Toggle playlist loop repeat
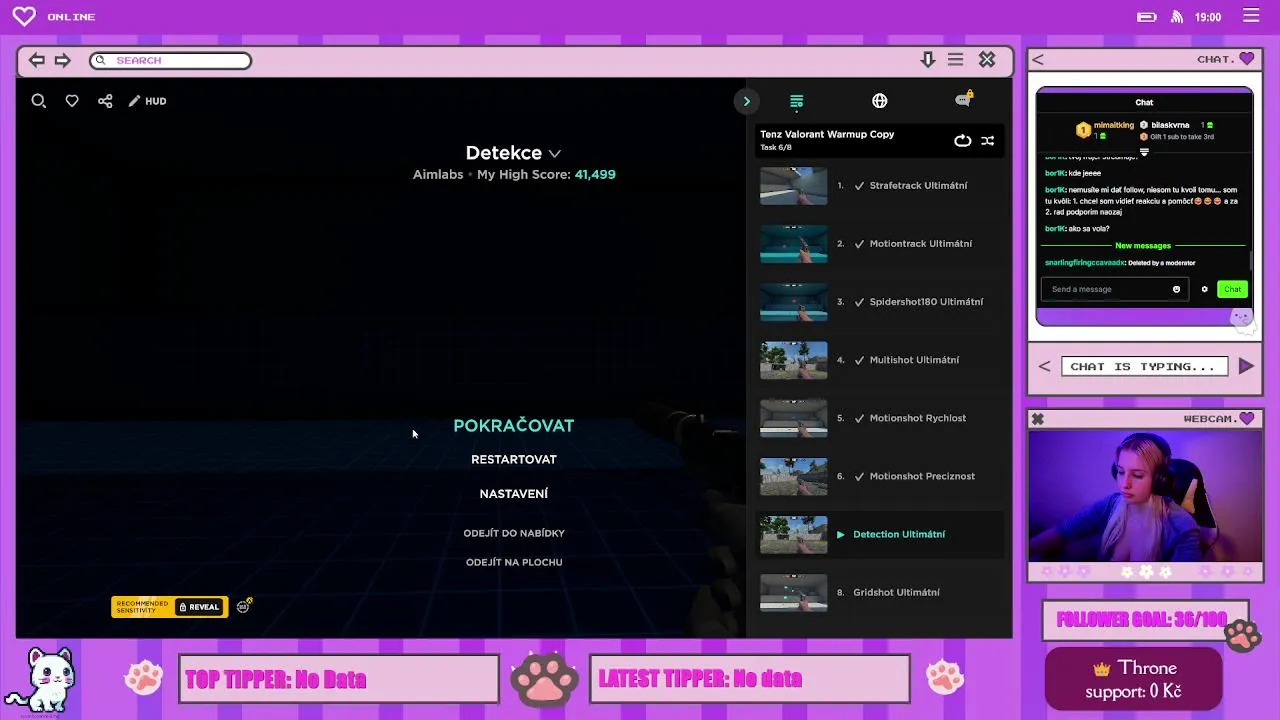This screenshot has height=720, width=1280. (x=962, y=141)
